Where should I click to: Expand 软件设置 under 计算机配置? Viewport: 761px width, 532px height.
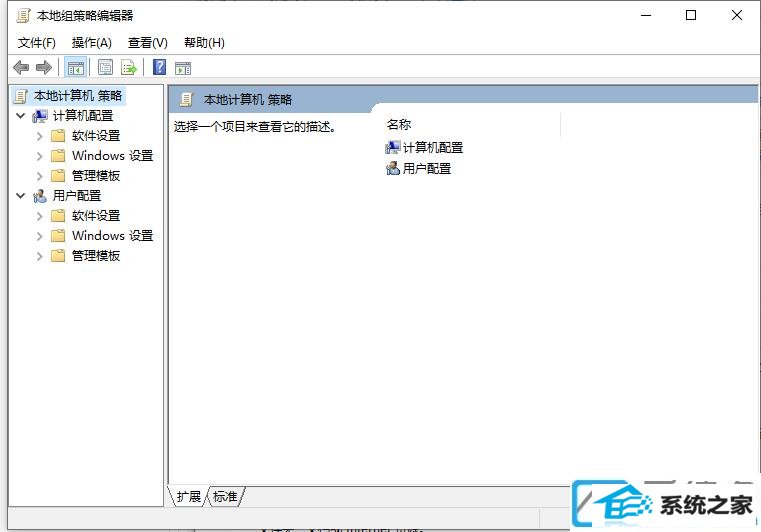[x=40, y=136]
